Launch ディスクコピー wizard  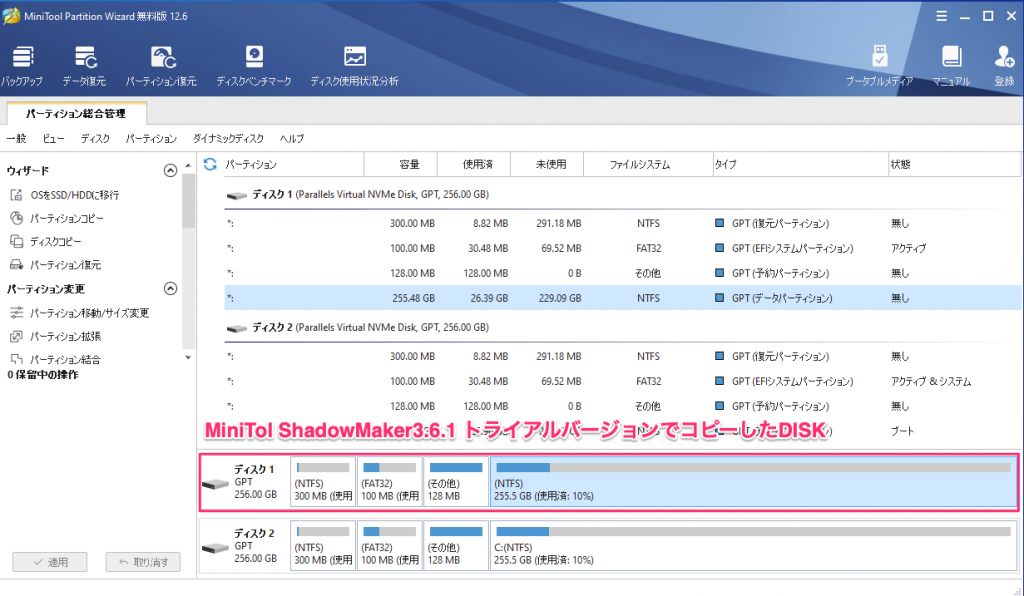coord(46,242)
